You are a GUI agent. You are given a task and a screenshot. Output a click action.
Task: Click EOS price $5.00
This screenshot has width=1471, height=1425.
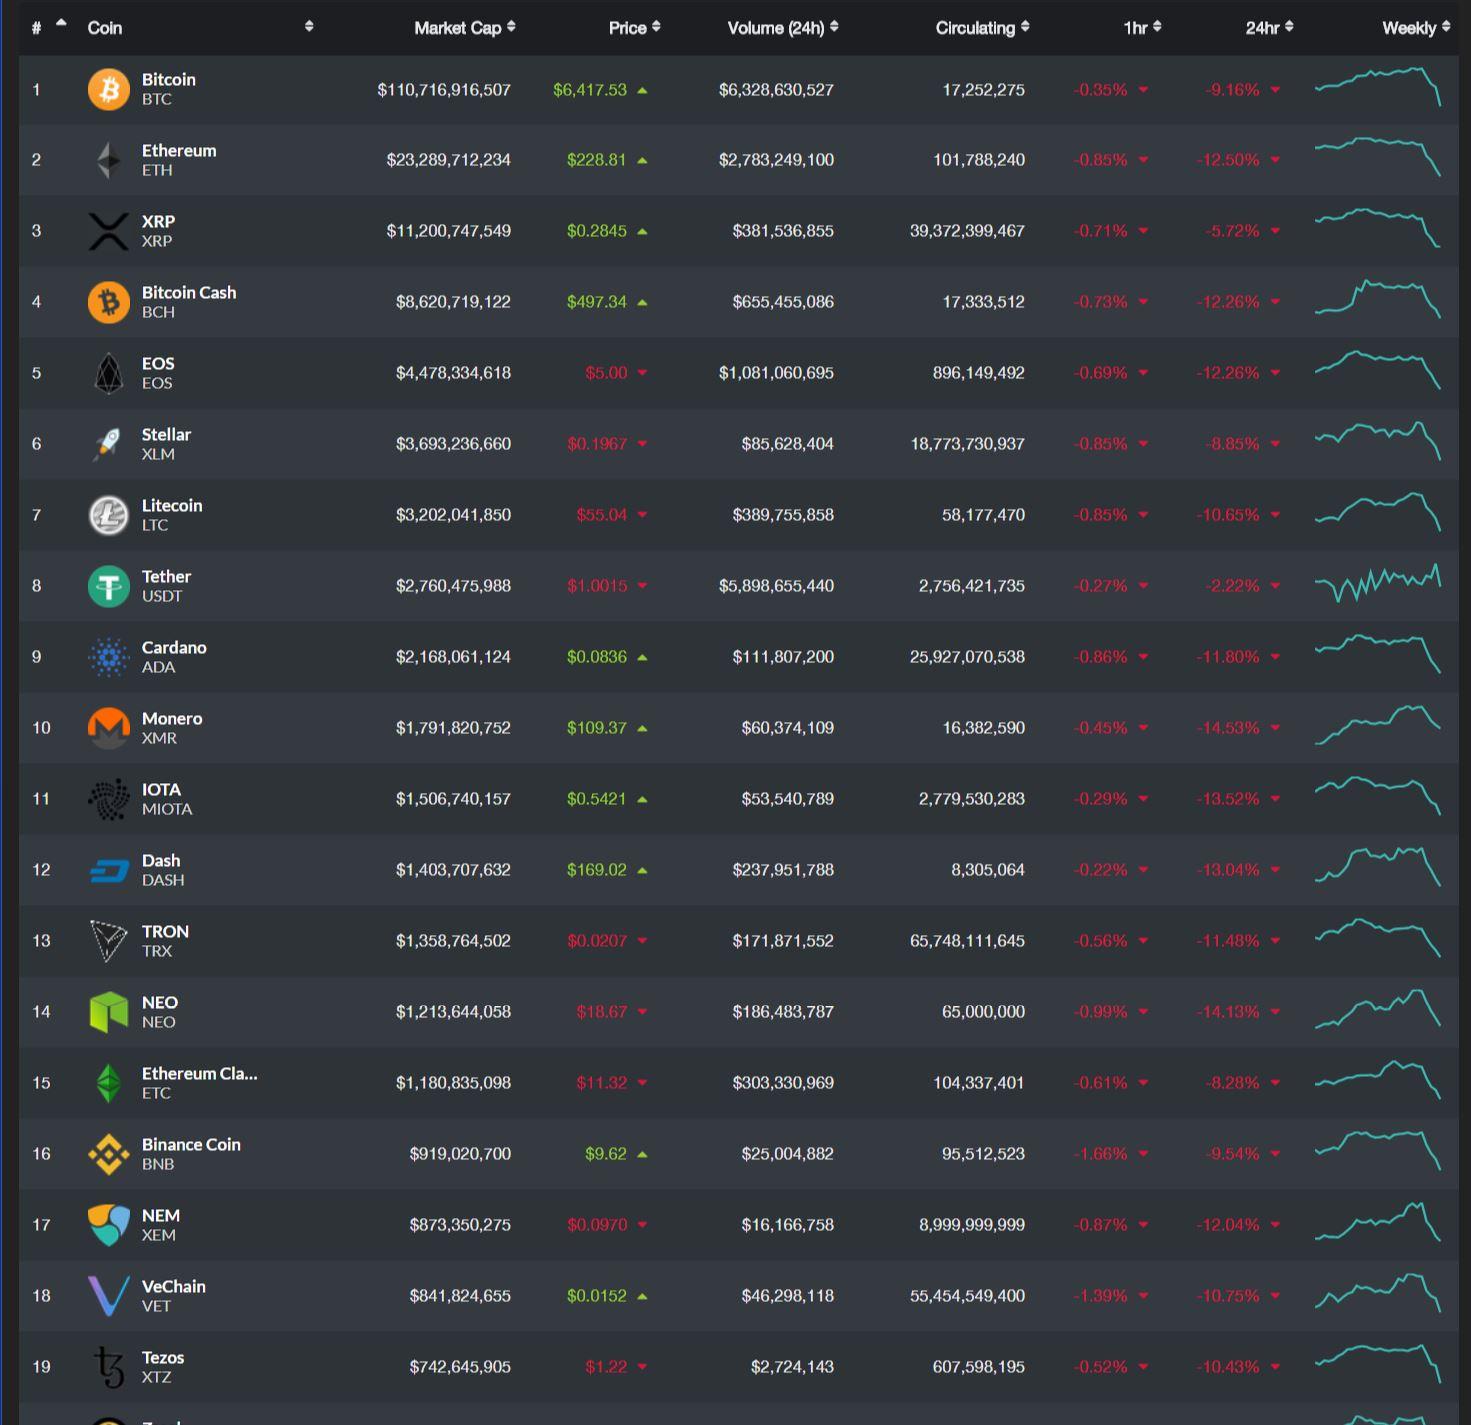(606, 373)
